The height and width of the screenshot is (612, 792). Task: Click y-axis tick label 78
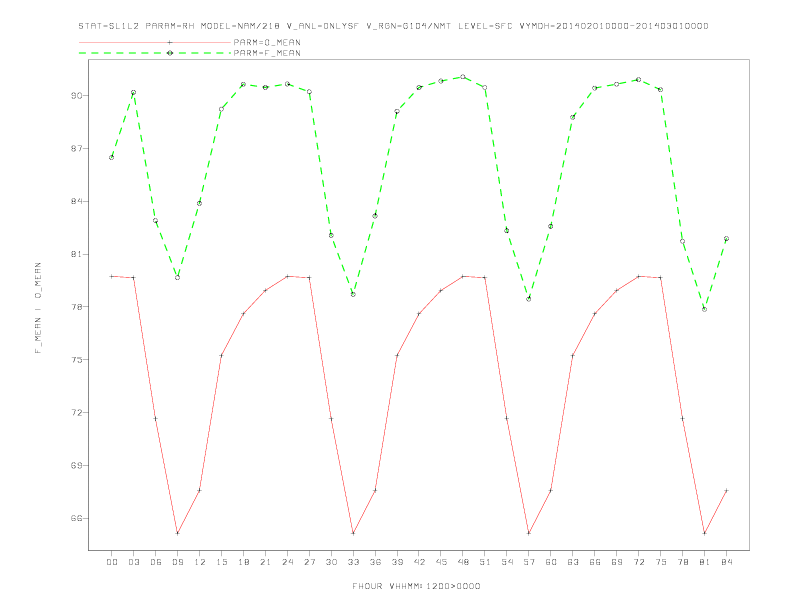click(x=77, y=307)
